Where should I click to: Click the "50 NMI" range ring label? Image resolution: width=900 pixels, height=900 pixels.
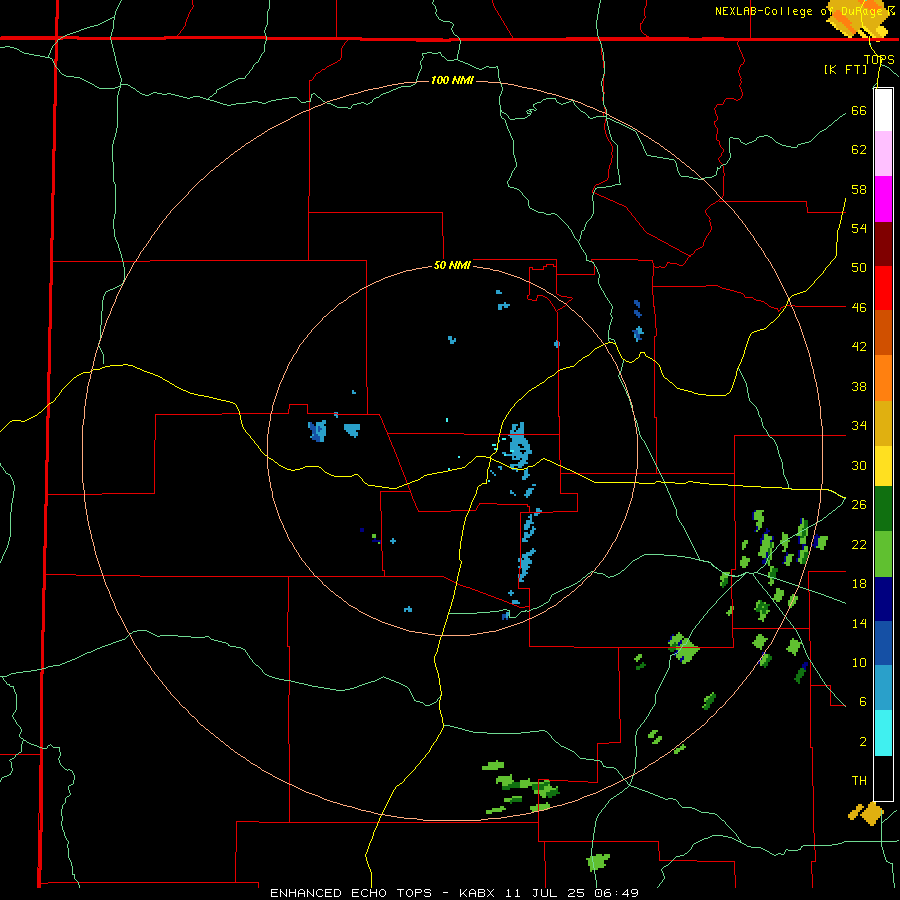pos(452,265)
